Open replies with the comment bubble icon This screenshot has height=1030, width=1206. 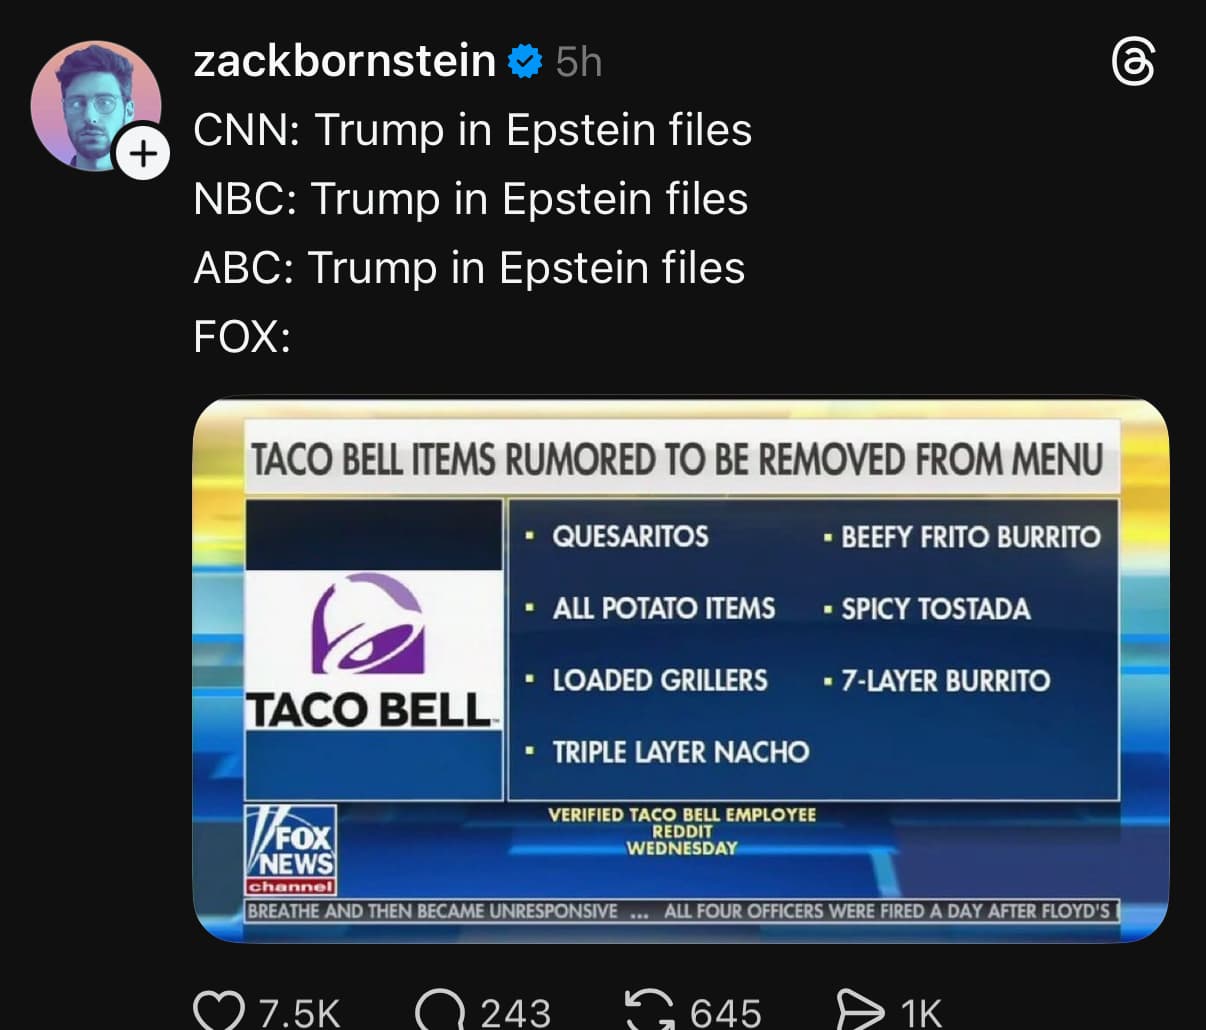click(437, 1010)
